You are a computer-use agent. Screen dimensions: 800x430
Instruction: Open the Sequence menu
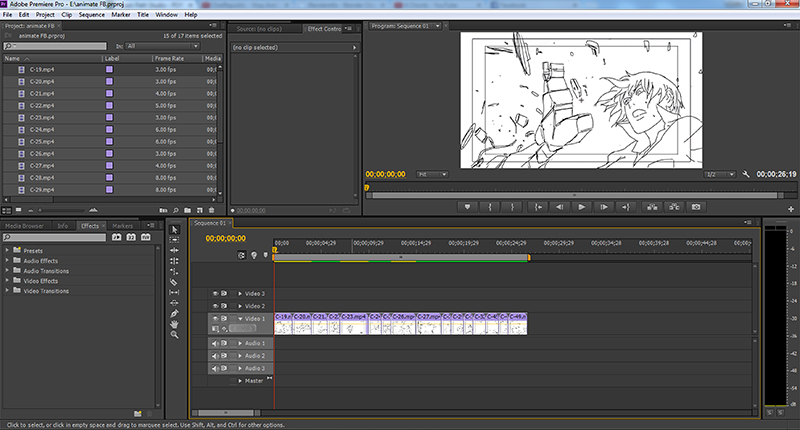92,15
